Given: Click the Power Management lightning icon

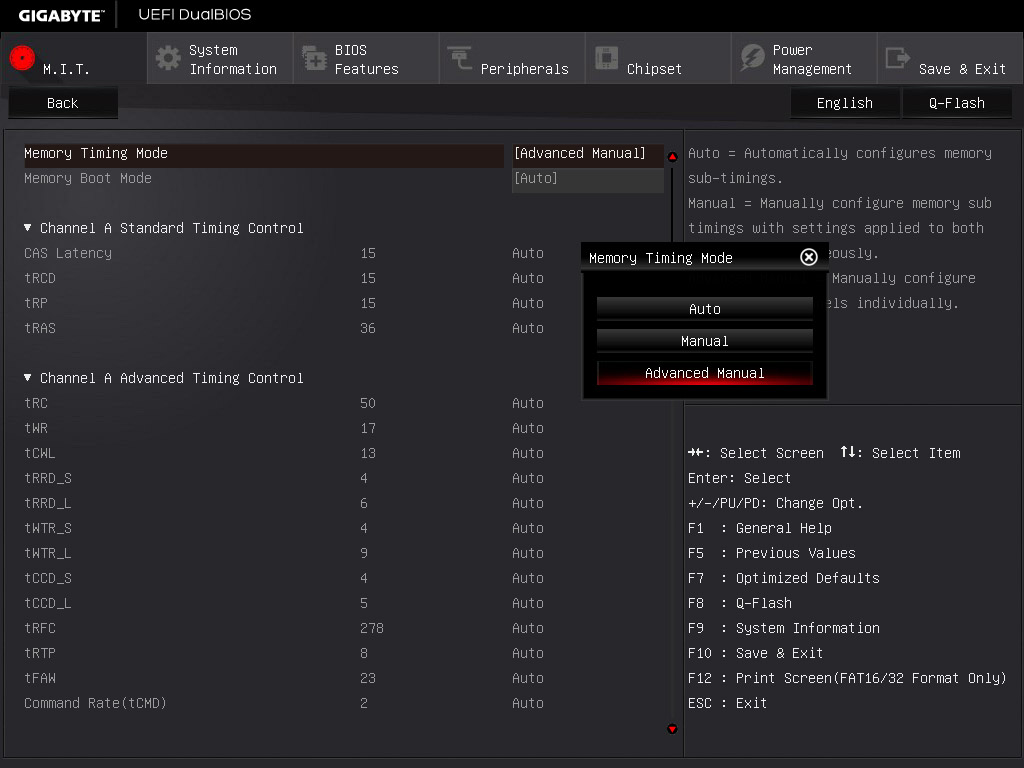Looking at the screenshot, I should pyautogui.click(x=752, y=57).
